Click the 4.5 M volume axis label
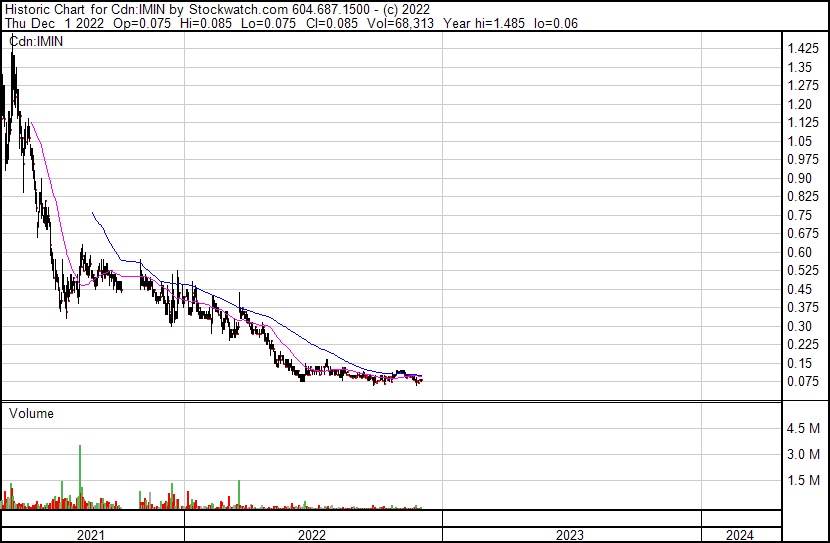Image resolution: width=830 pixels, height=543 pixels. 803,429
